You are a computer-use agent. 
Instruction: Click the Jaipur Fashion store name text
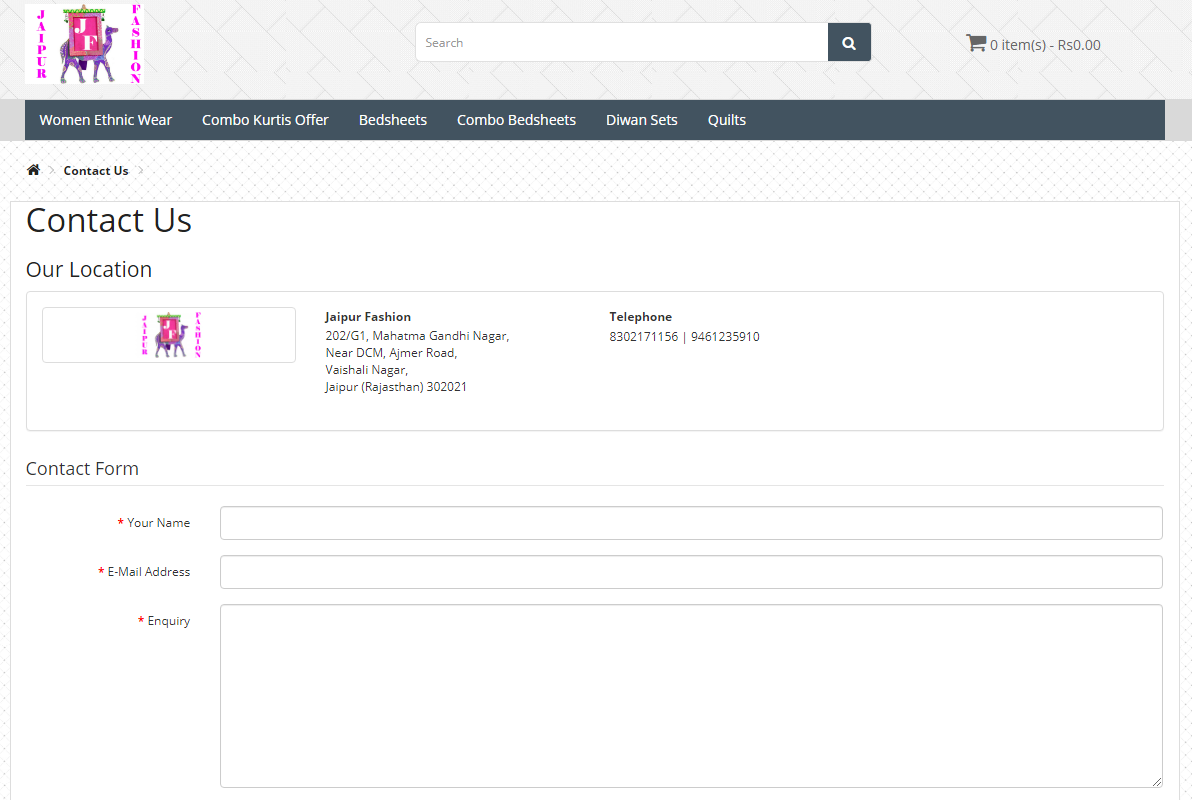[368, 317]
